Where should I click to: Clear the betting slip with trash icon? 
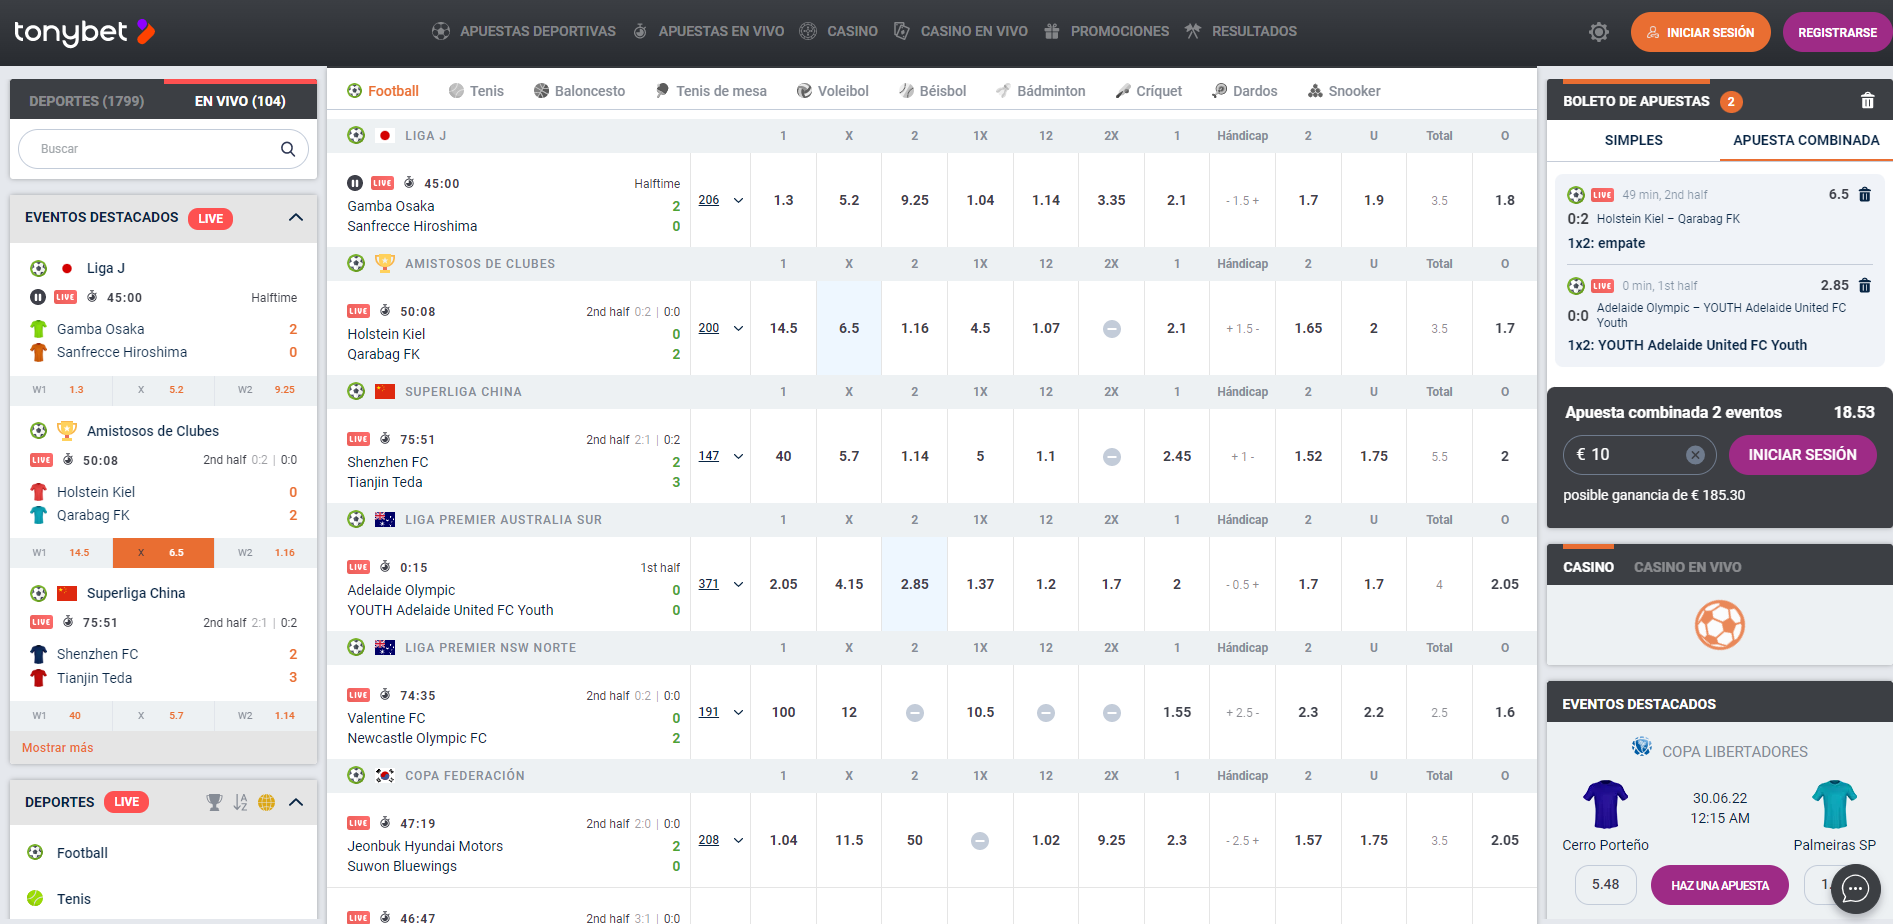point(1867,101)
